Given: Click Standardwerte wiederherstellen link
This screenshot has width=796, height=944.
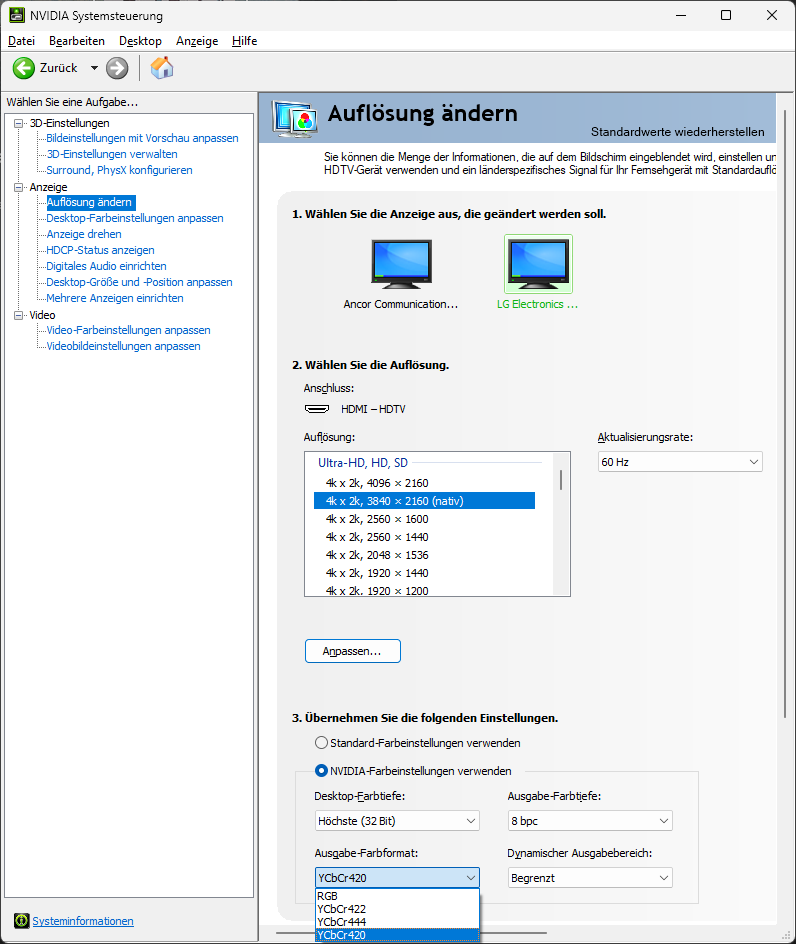Looking at the screenshot, I should tap(677, 132).
